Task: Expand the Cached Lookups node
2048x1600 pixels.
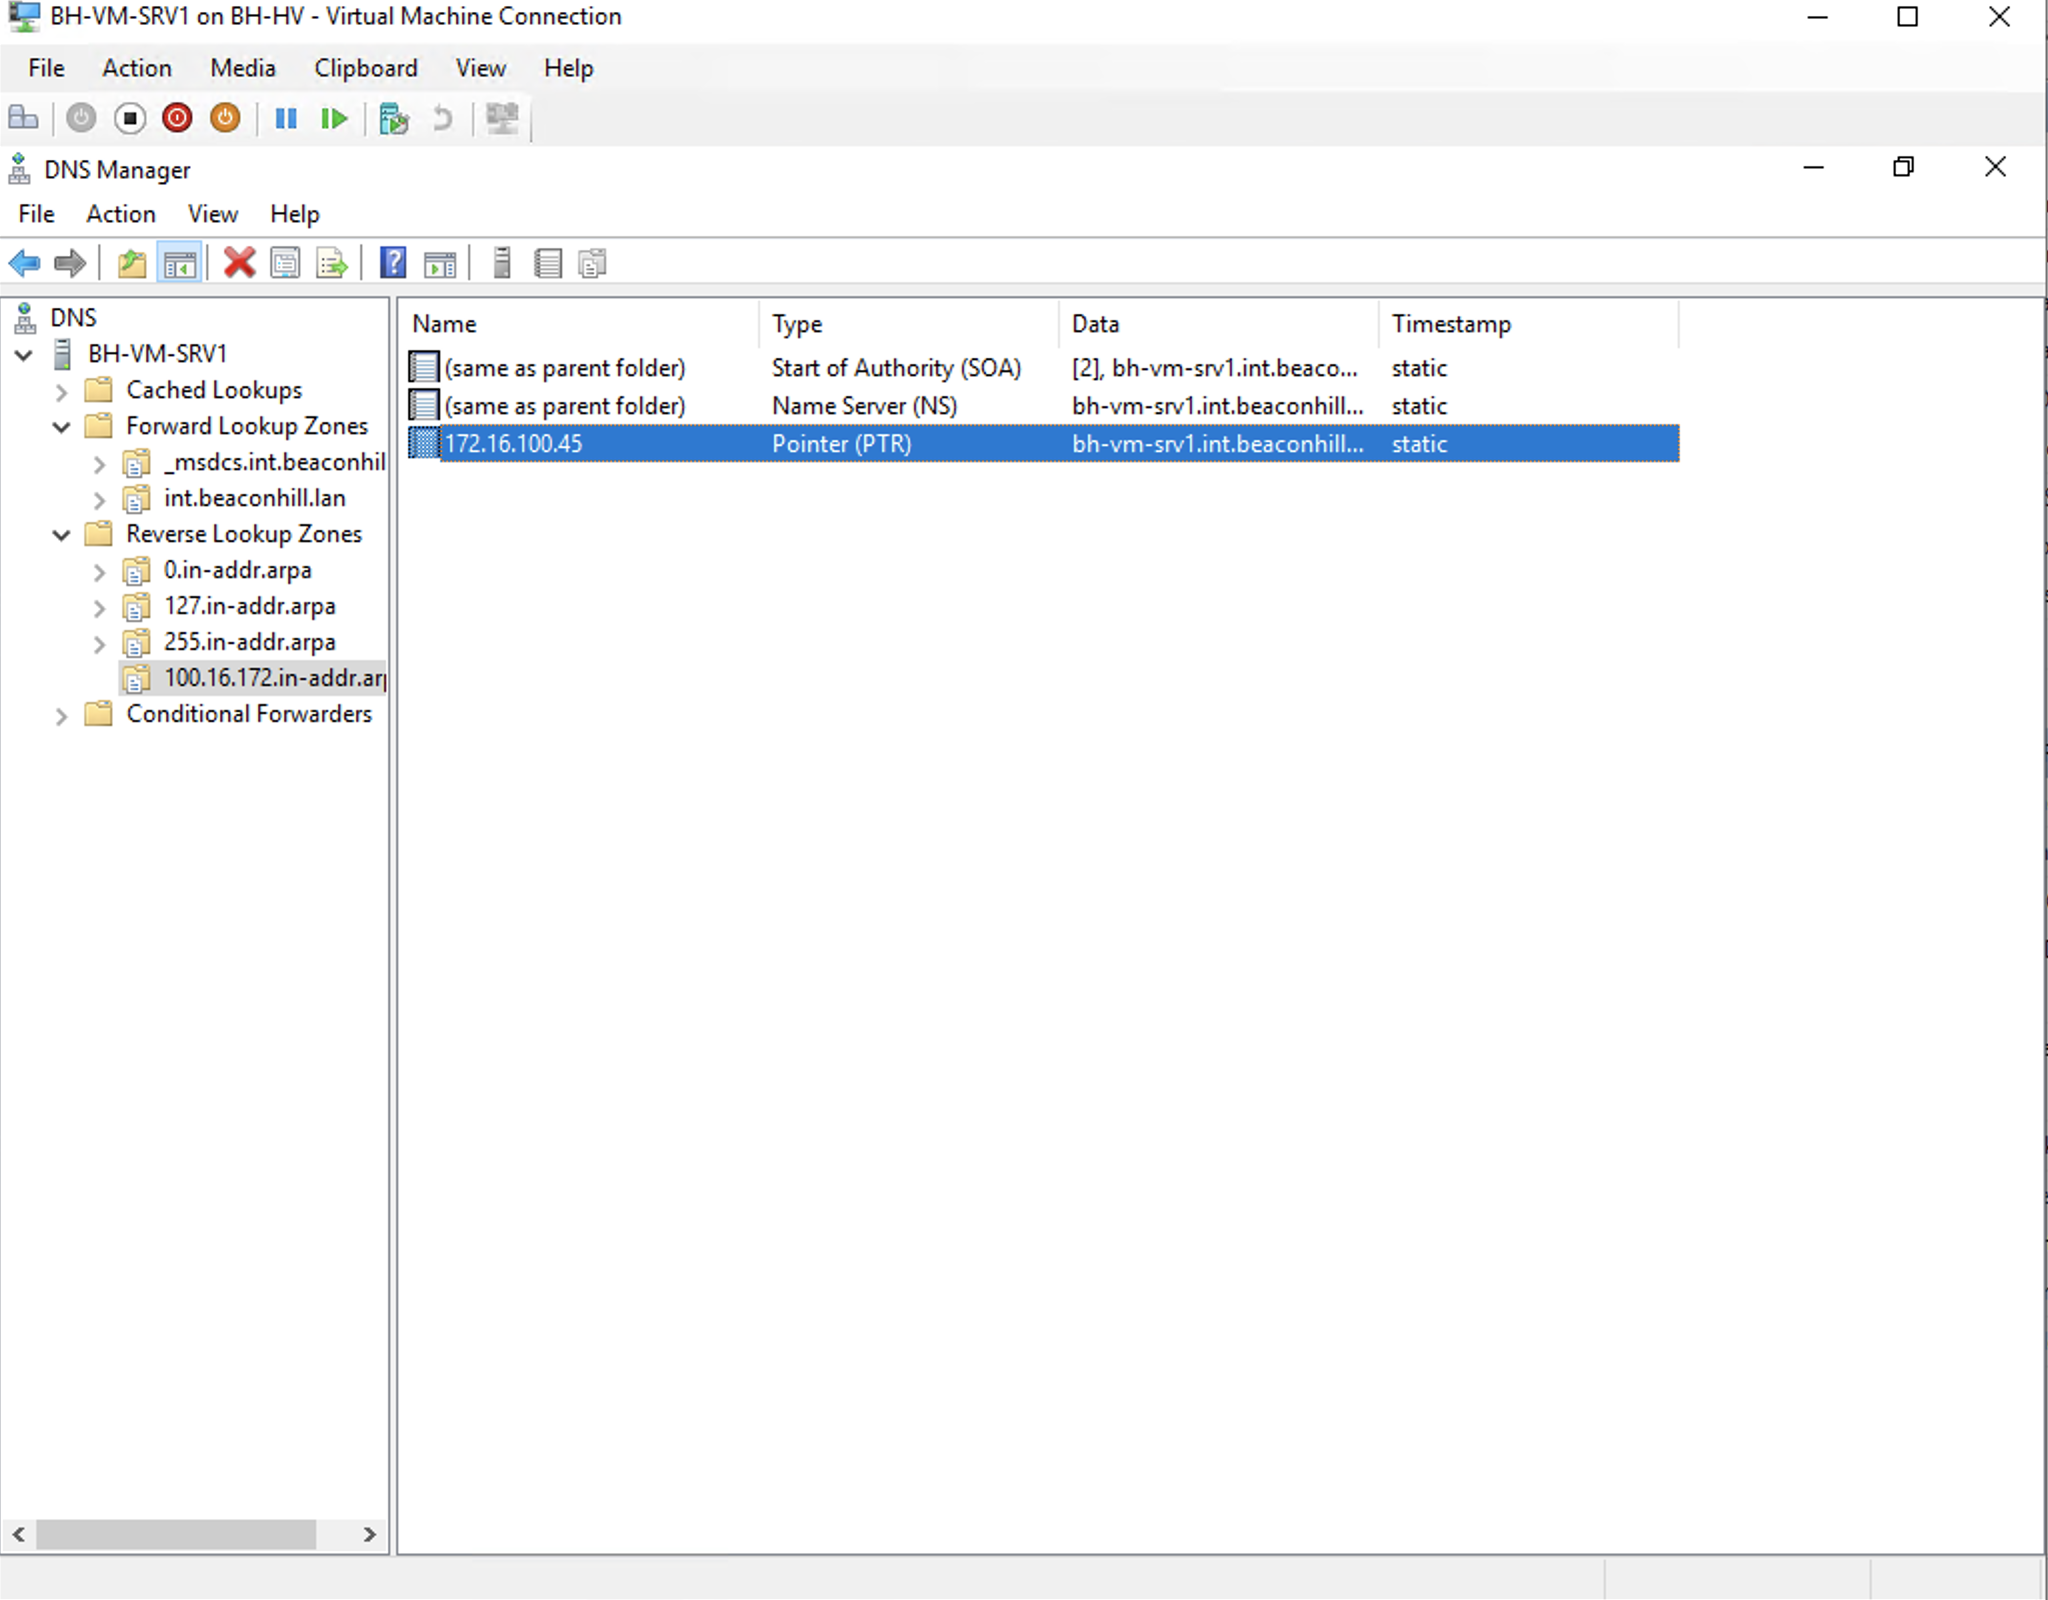Action: click(x=62, y=390)
